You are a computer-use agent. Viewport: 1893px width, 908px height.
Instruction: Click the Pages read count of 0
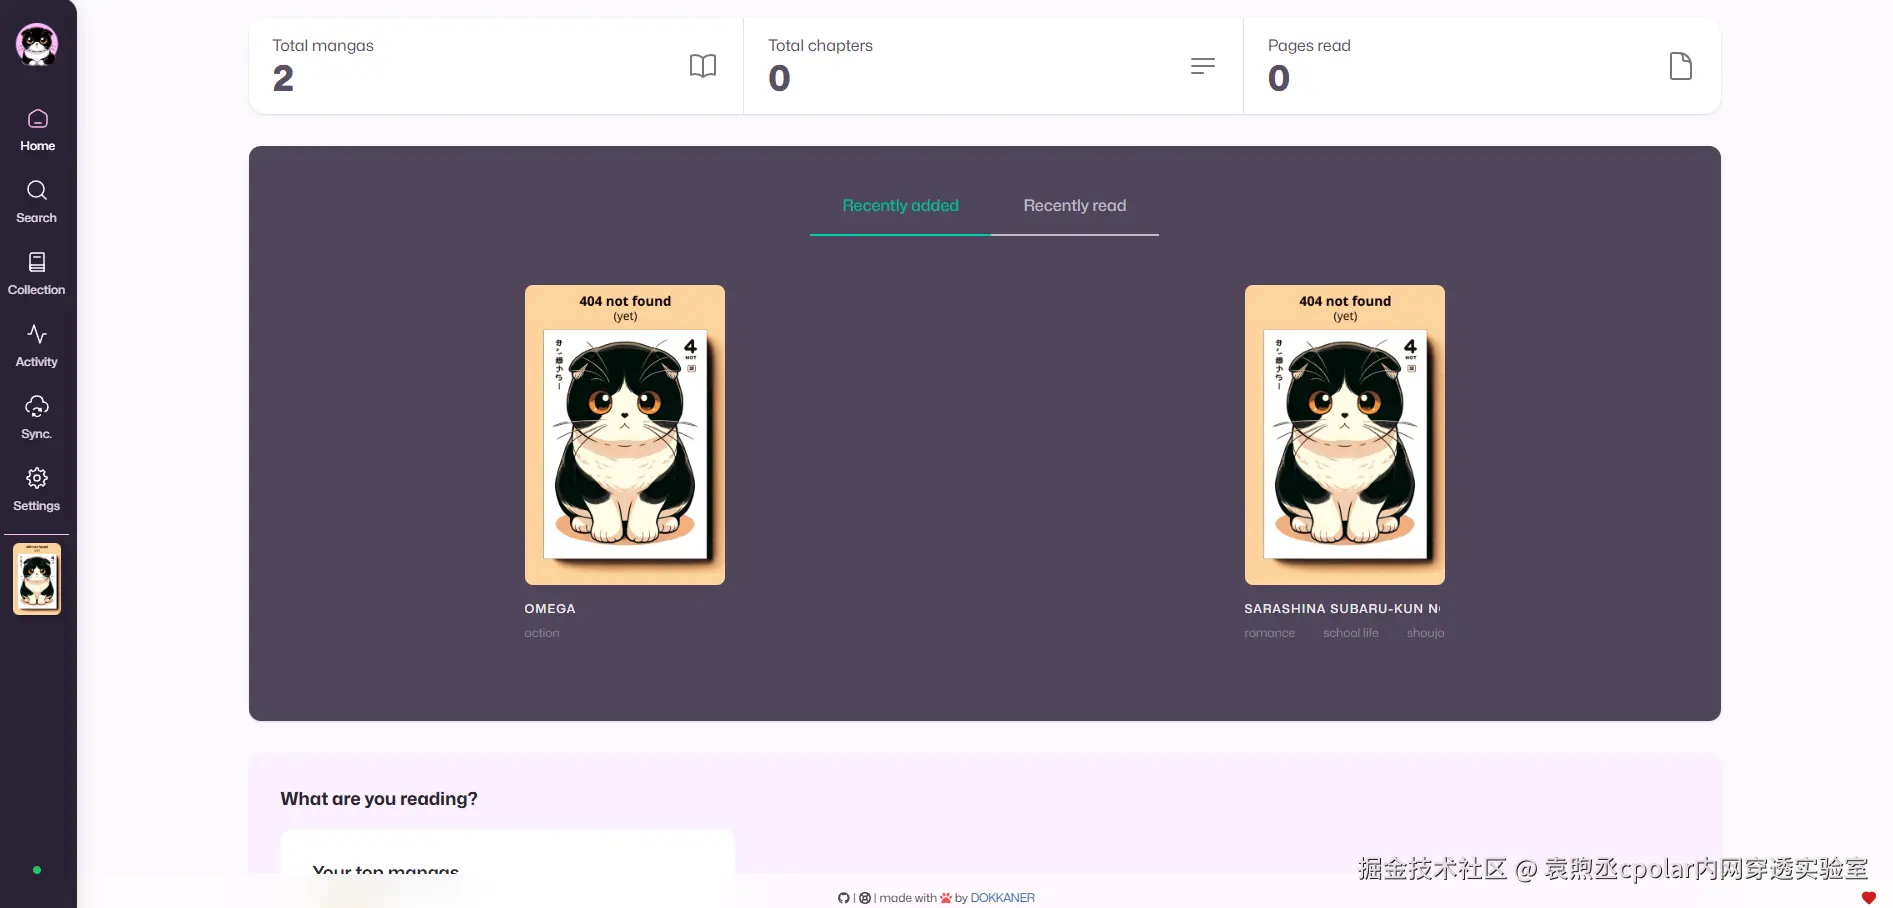pyautogui.click(x=1279, y=78)
